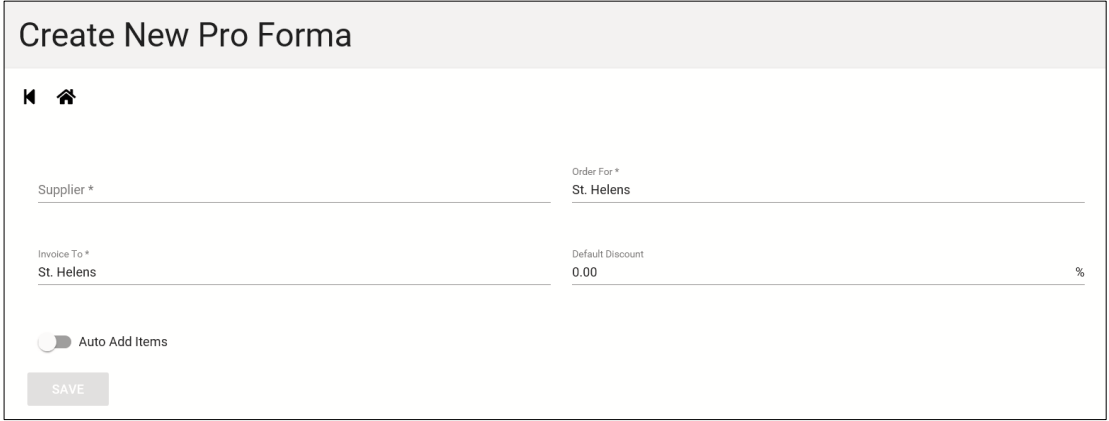
Task: Click the back arrow icon
Action: pos(30,97)
